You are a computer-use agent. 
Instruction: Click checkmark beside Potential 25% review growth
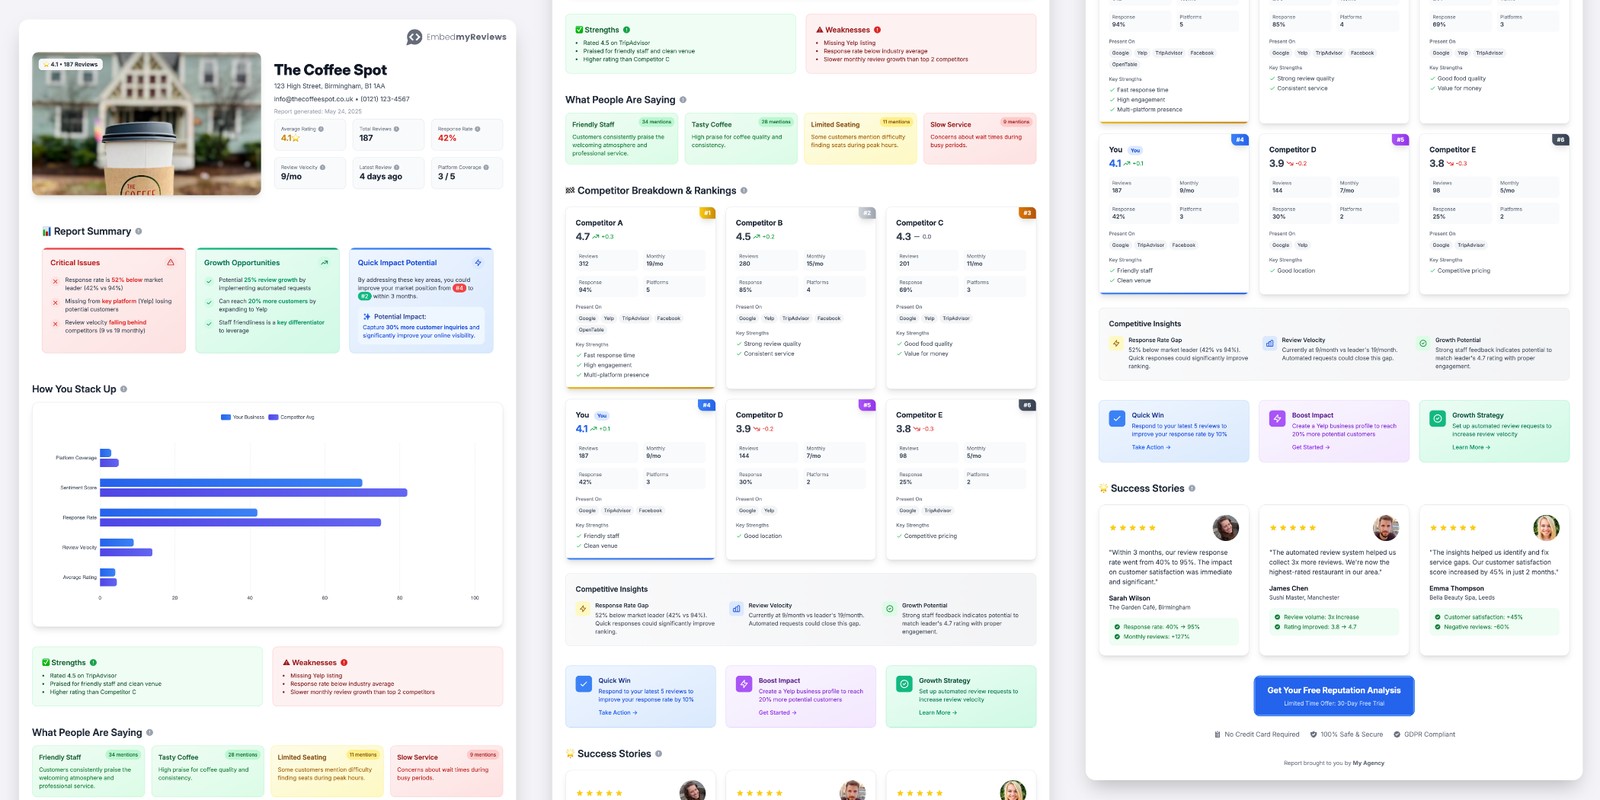pos(209,280)
